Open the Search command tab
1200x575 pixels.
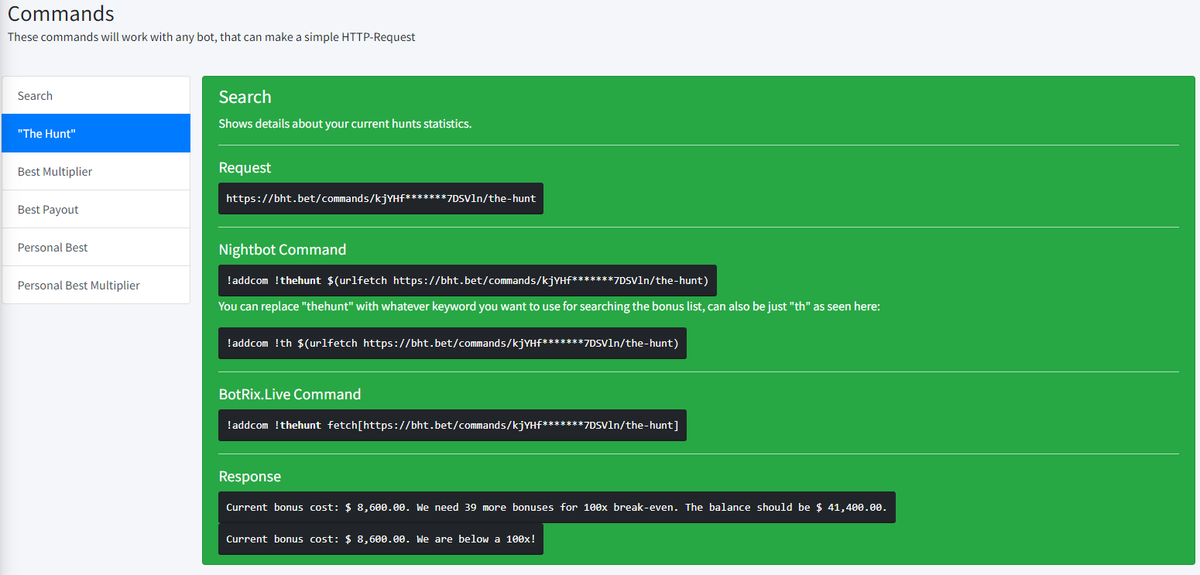point(96,96)
